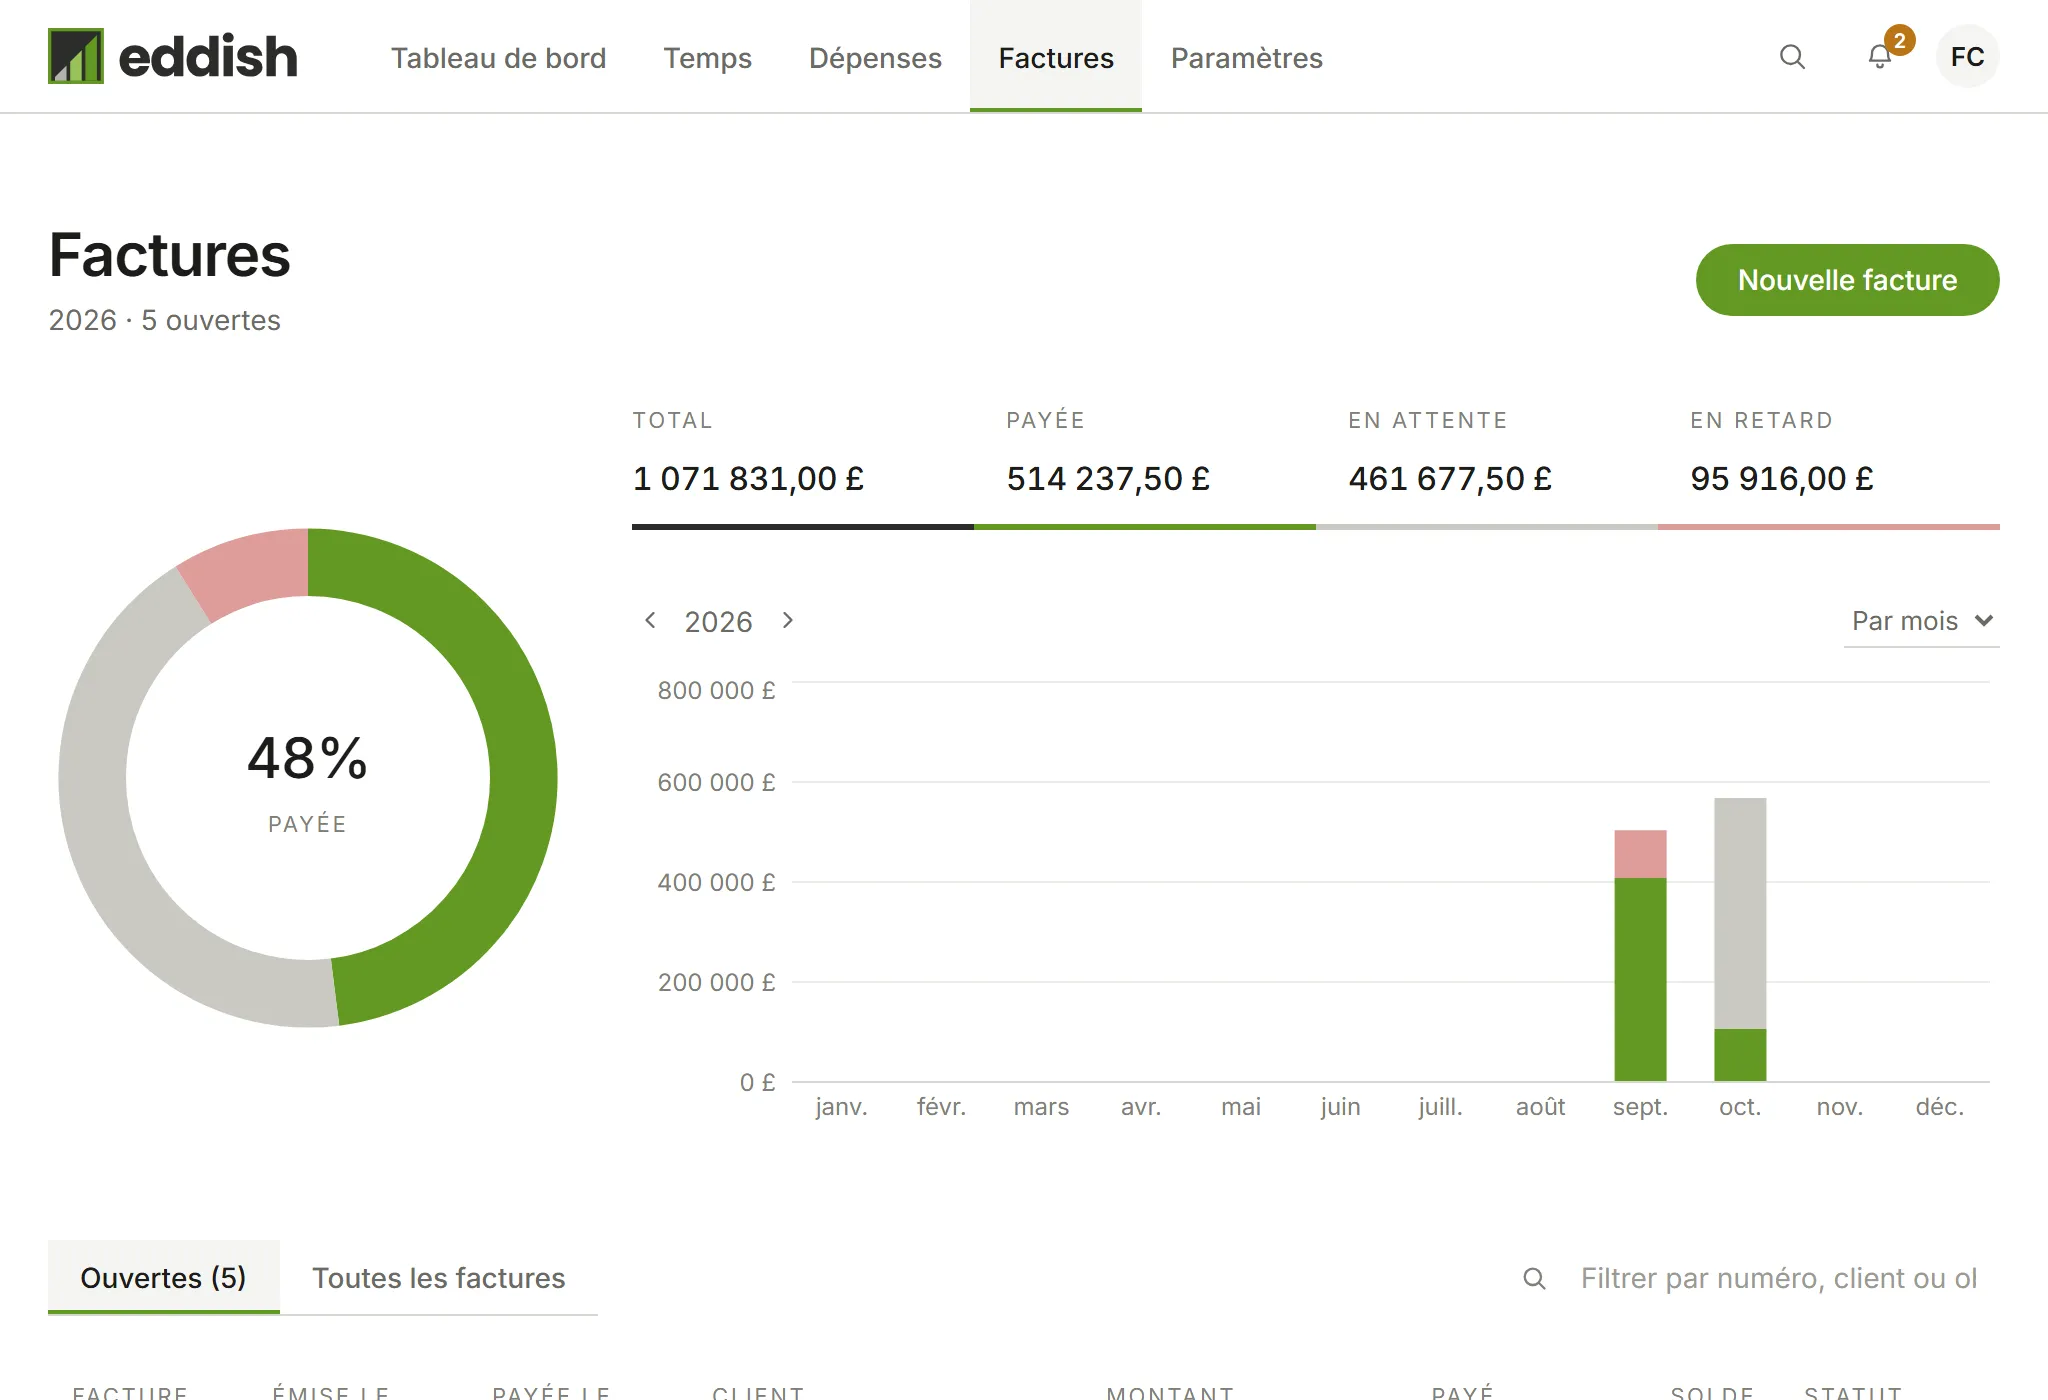Switch to the Temps tab
This screenshot has height=1400, width=2048.
click(x=707, y=57)
